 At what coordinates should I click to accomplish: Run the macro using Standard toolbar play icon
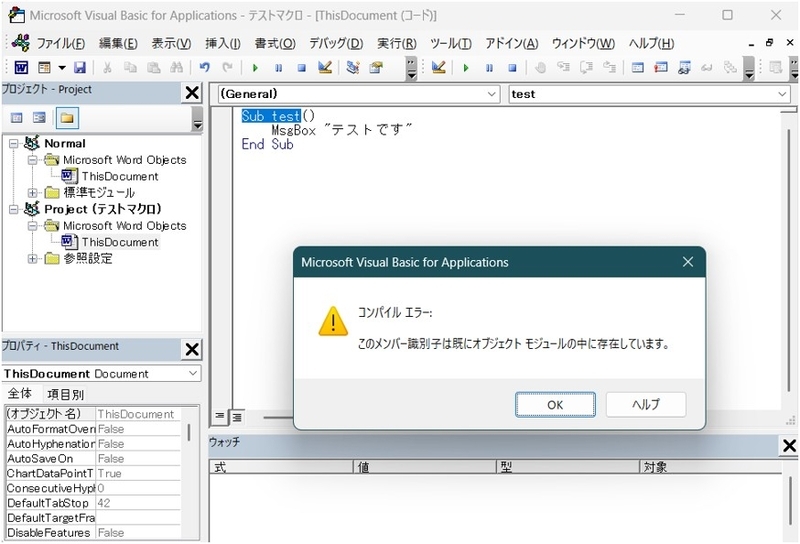(x=255, y=67)
